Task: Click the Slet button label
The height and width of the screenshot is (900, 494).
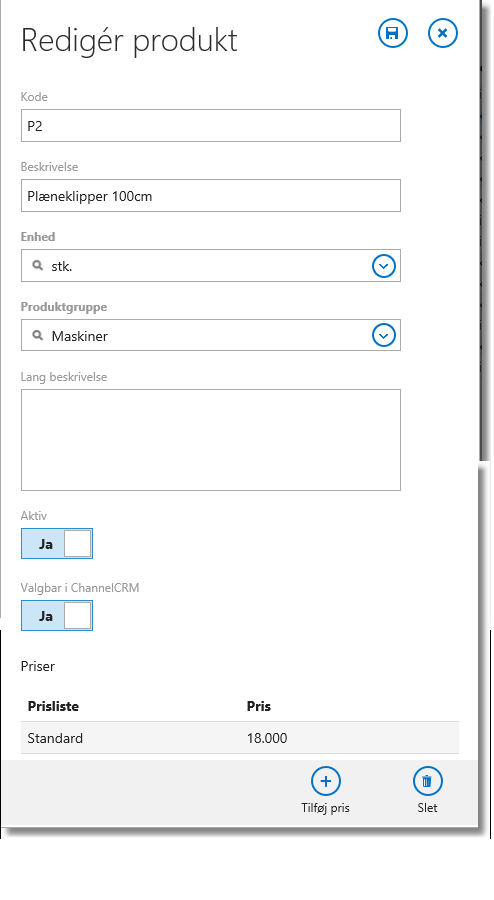Action: pyautogui.click(x=427, y=808)
